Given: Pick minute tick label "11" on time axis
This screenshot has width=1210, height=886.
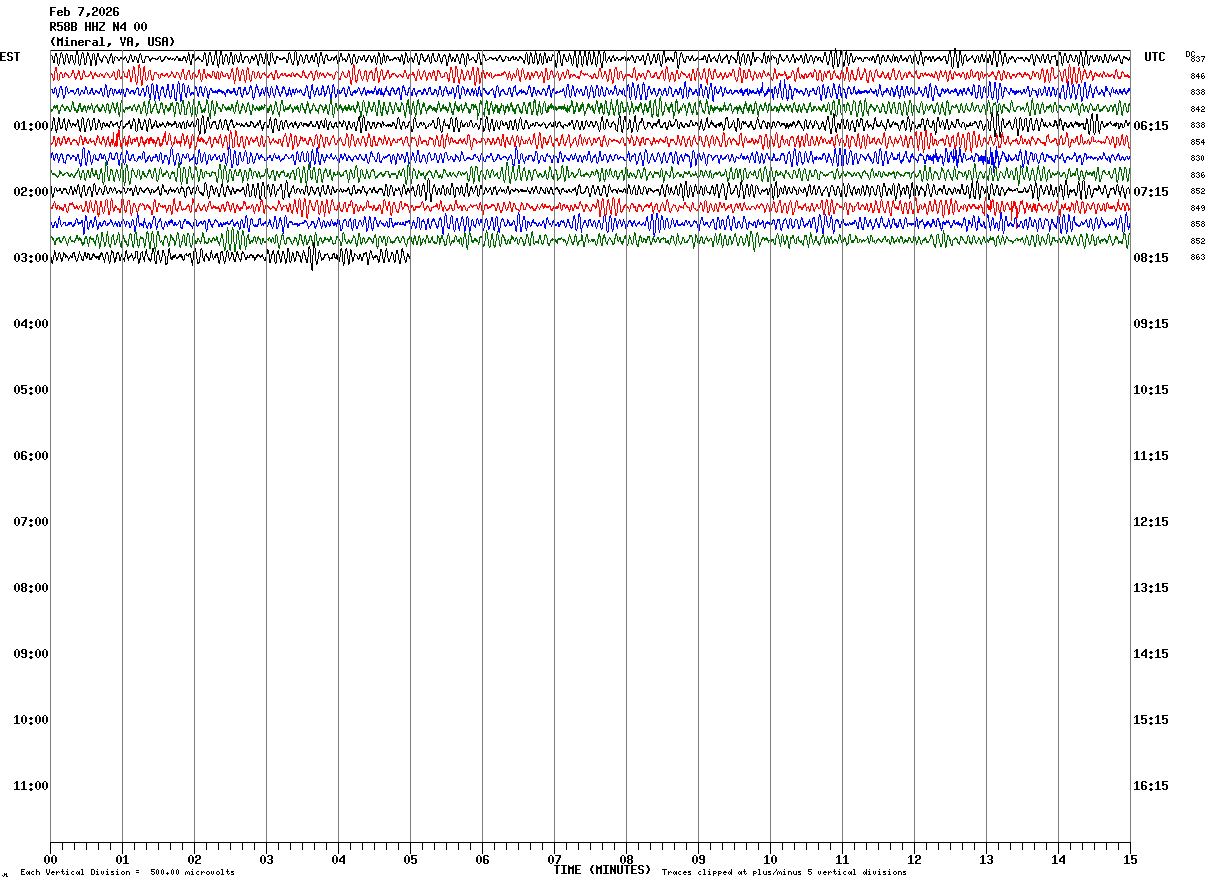Looking at the screenshot, I should tap(842, 860).
